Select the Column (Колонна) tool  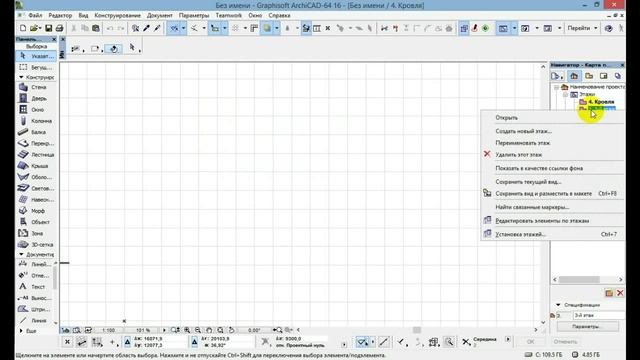(36, 121)
